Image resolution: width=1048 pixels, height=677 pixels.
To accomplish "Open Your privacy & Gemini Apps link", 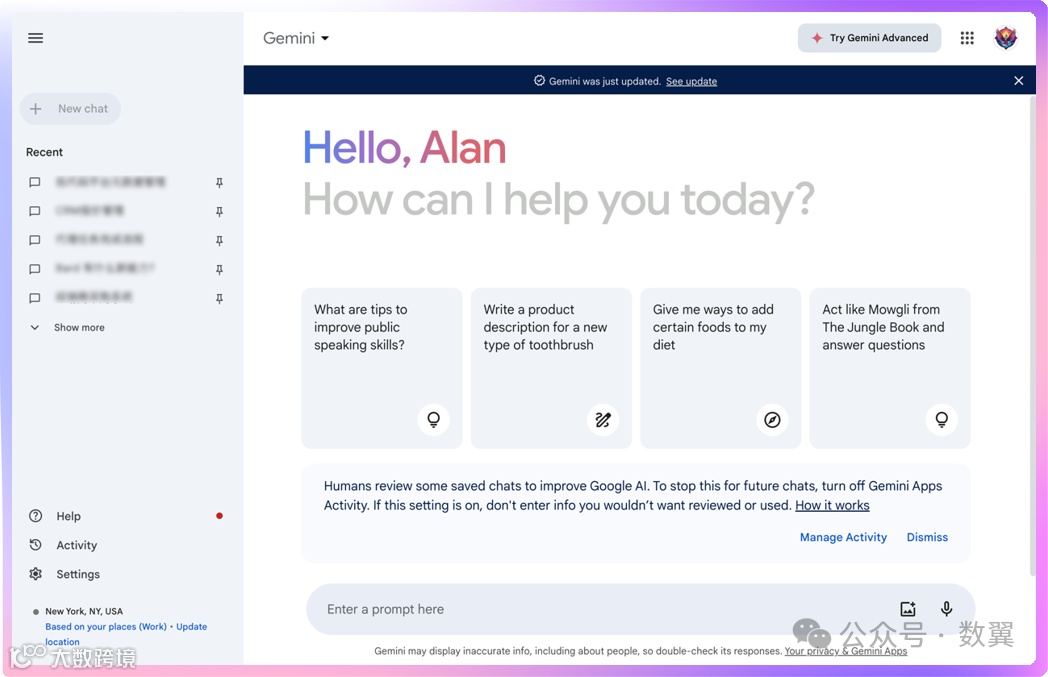I will pyautogui.click(x=845, y=651).
